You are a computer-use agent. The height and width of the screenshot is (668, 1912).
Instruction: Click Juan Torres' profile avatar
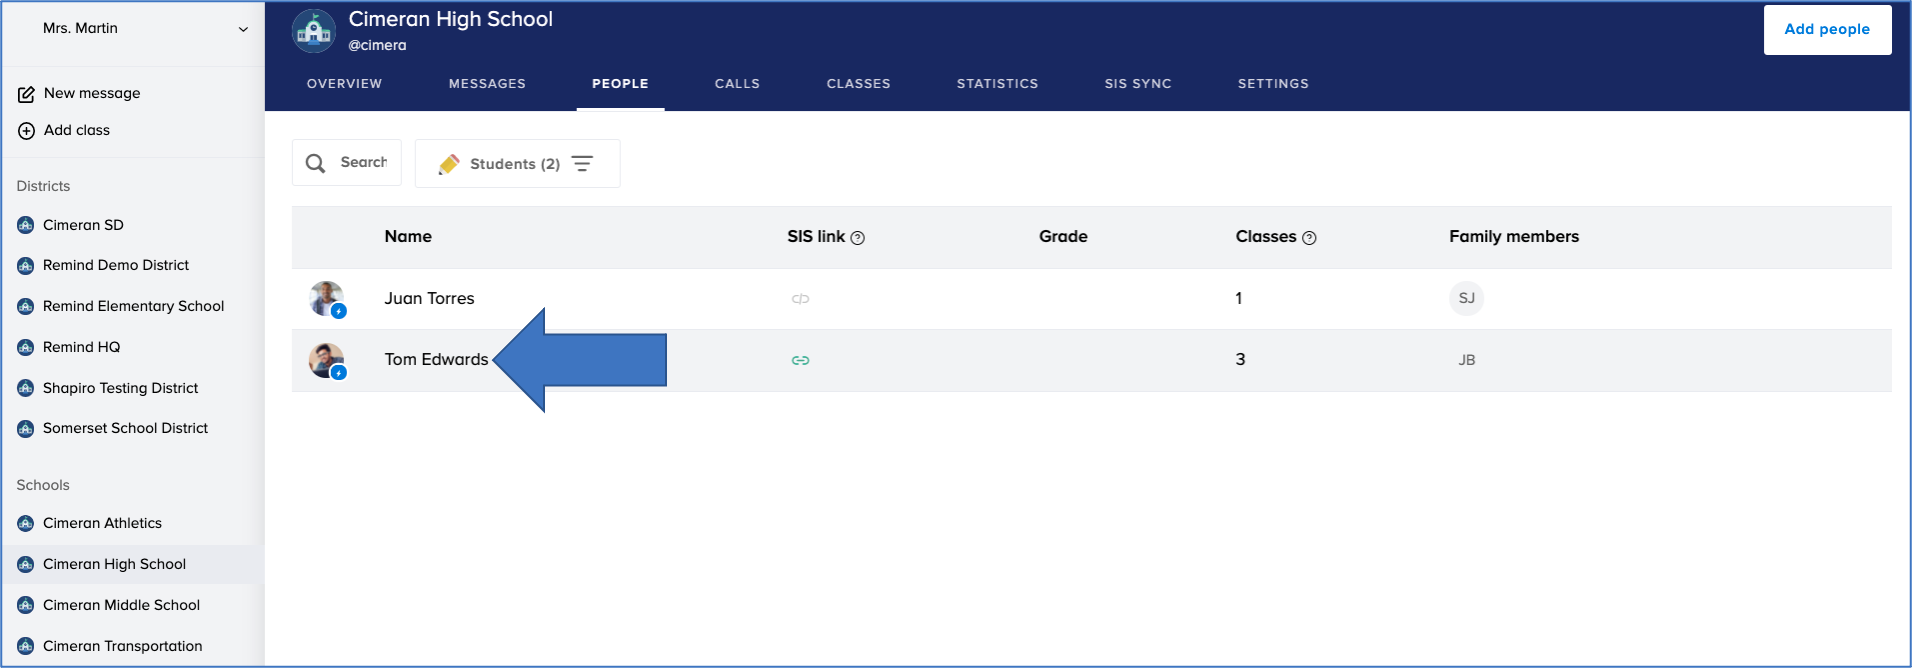pos(326,298)
